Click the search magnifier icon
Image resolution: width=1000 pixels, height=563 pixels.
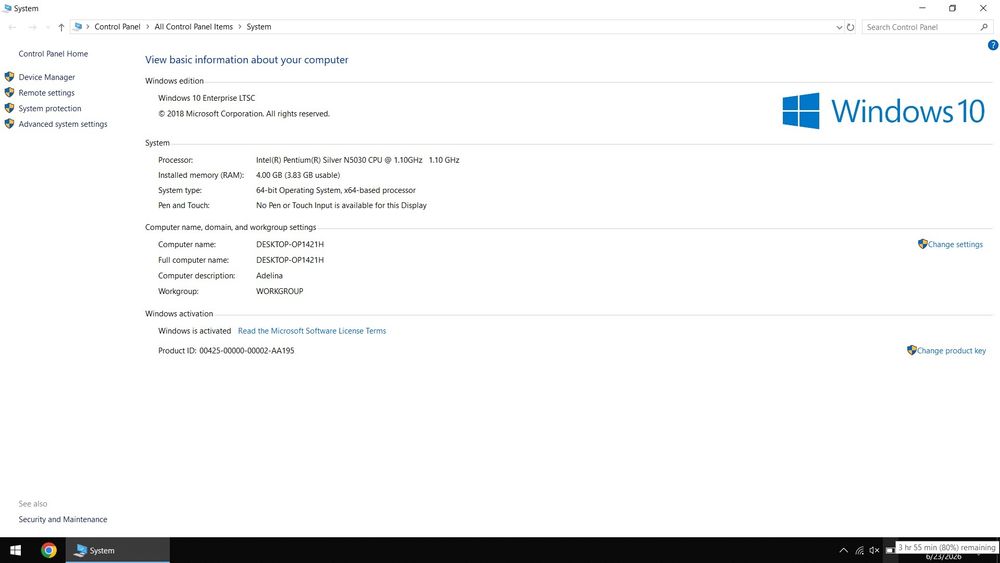click(984, 27)
